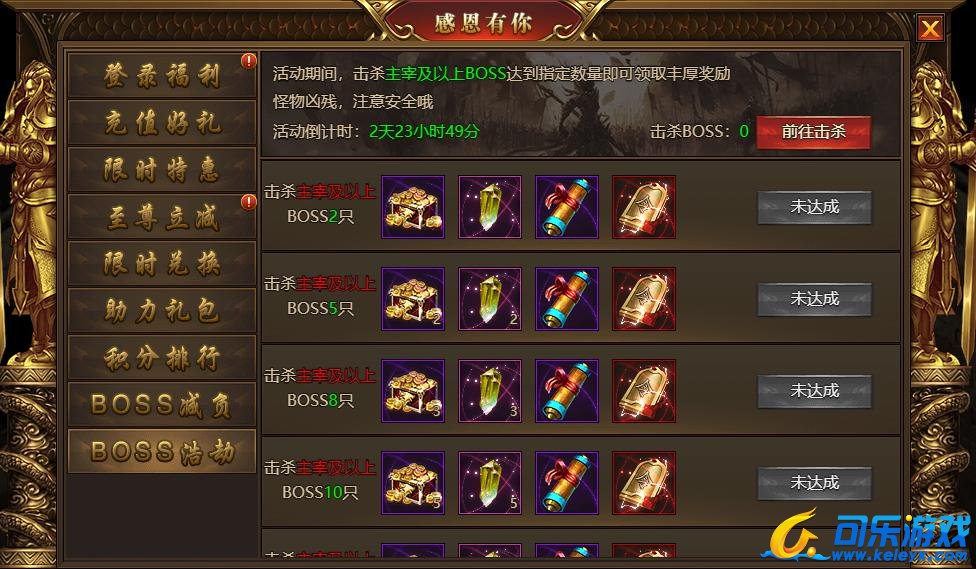976x569 pixels.
Task: Click 未达成 button for BOSS2 reward
Action: pyautogui.click(x=814, y=207)
